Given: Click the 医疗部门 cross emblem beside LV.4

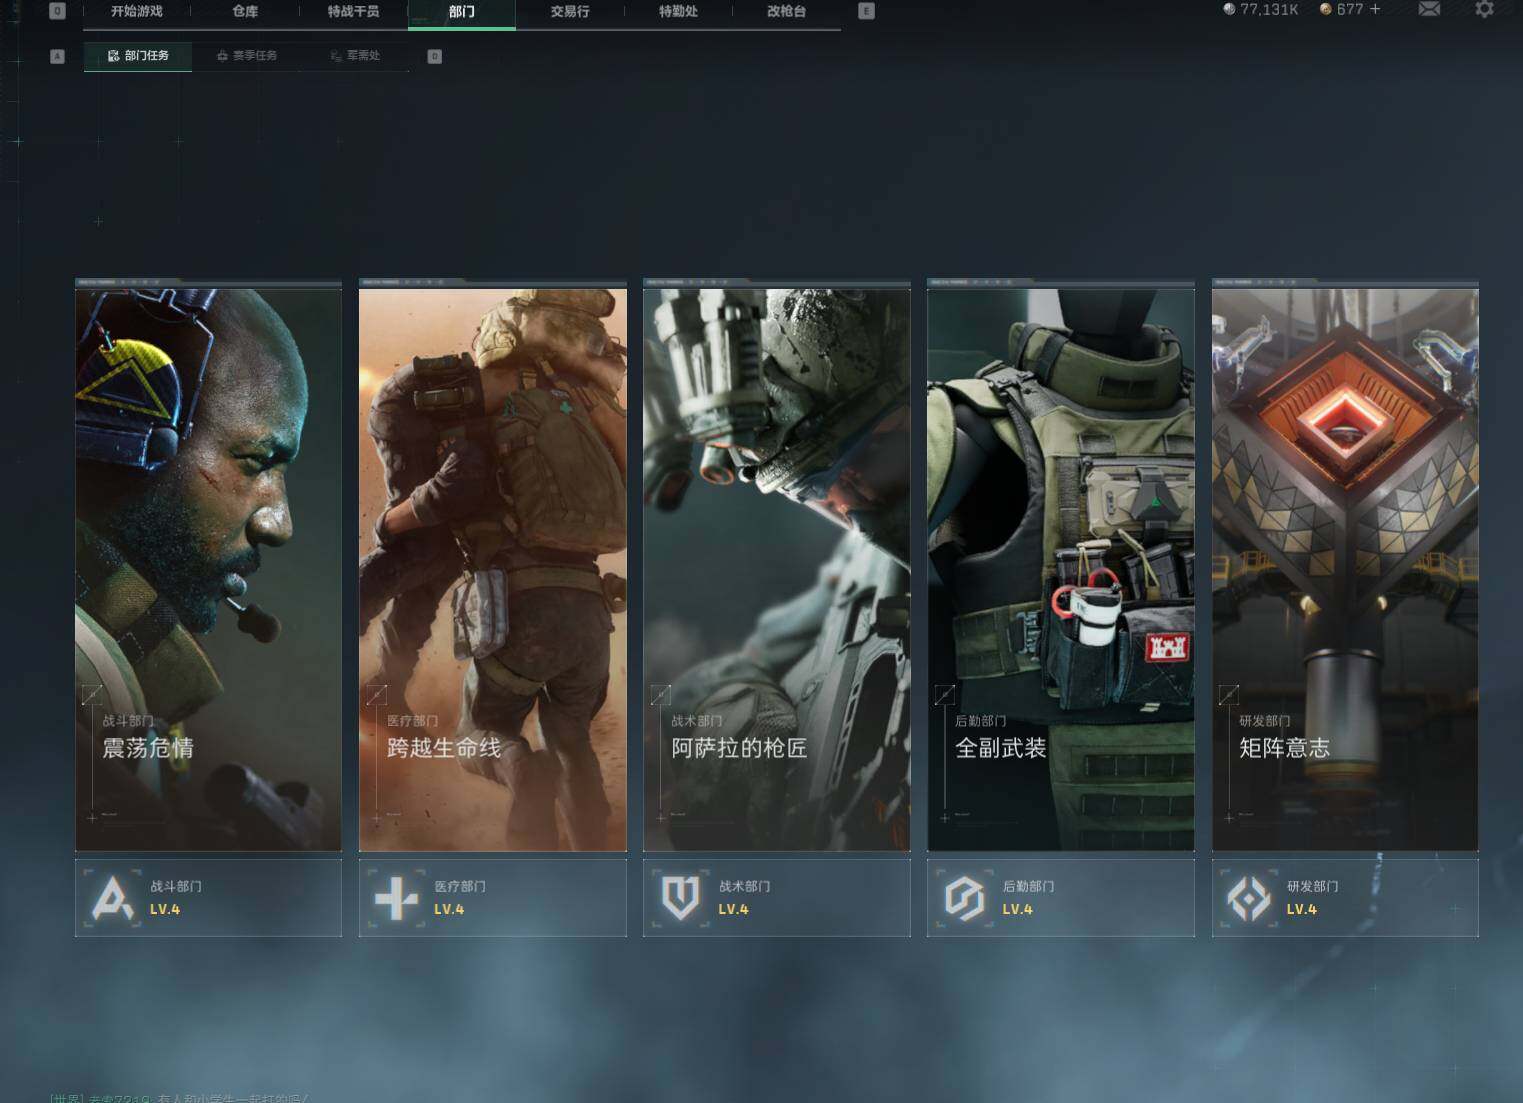Looking at the screenshot, I should [396, 898].
